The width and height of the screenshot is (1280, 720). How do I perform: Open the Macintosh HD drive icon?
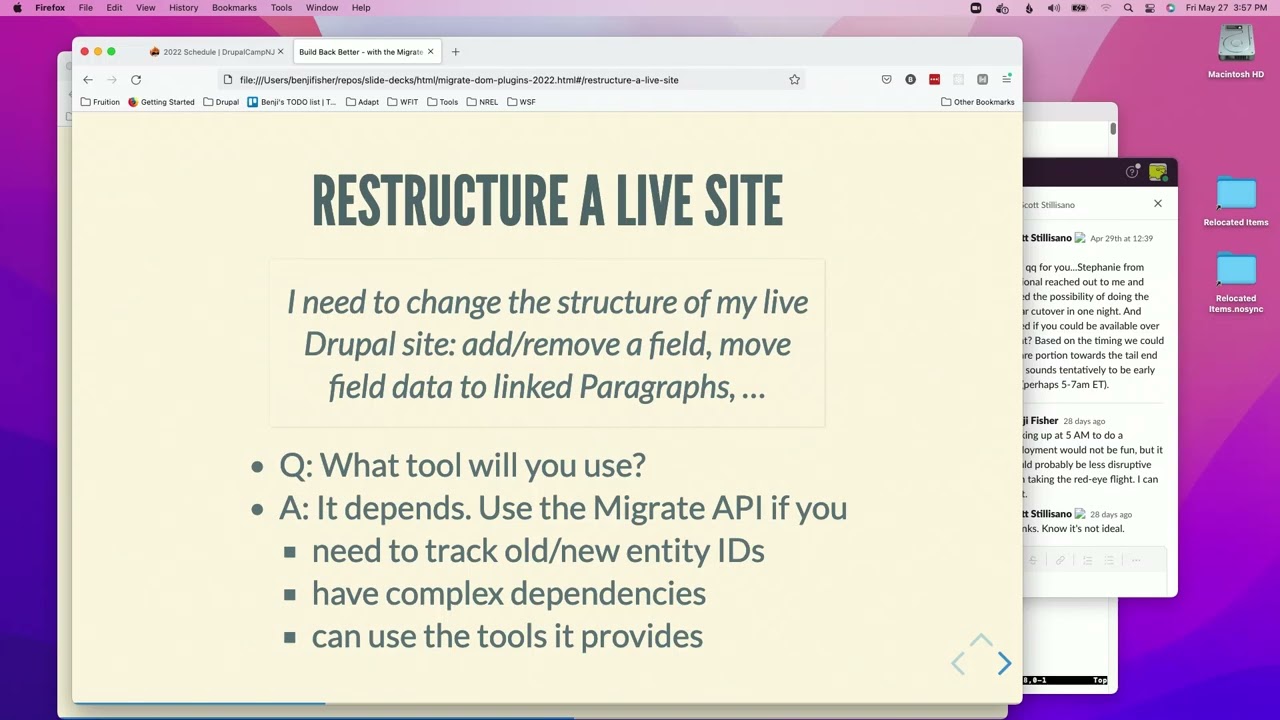[1236, 46]
